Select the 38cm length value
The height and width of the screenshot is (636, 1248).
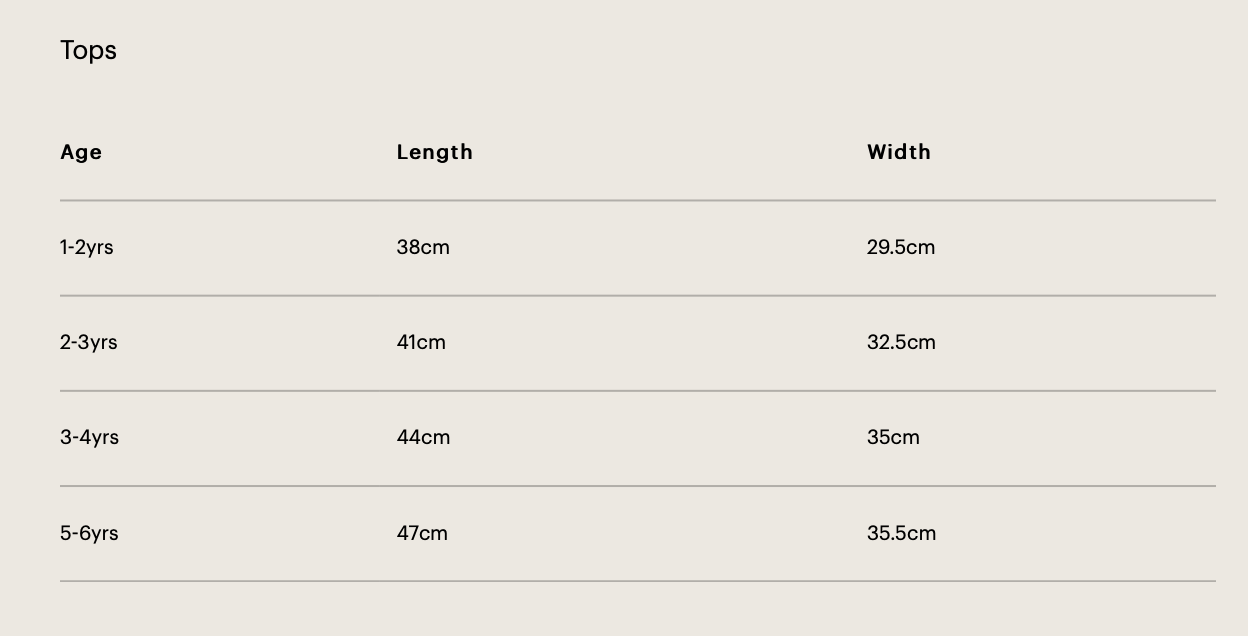(x=423, y=247)
